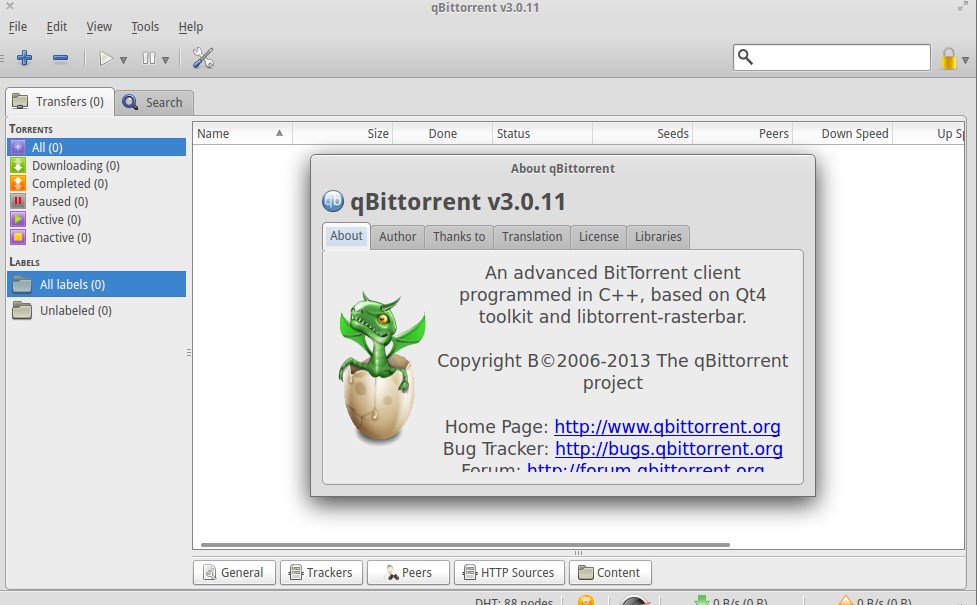Screen dimensions: 977x605
Task: Sort by the Name column header
Action: point(242,133)
